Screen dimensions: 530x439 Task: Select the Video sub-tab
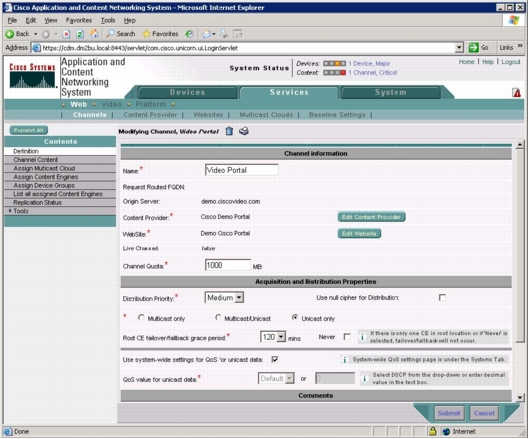tap(111, 104)
